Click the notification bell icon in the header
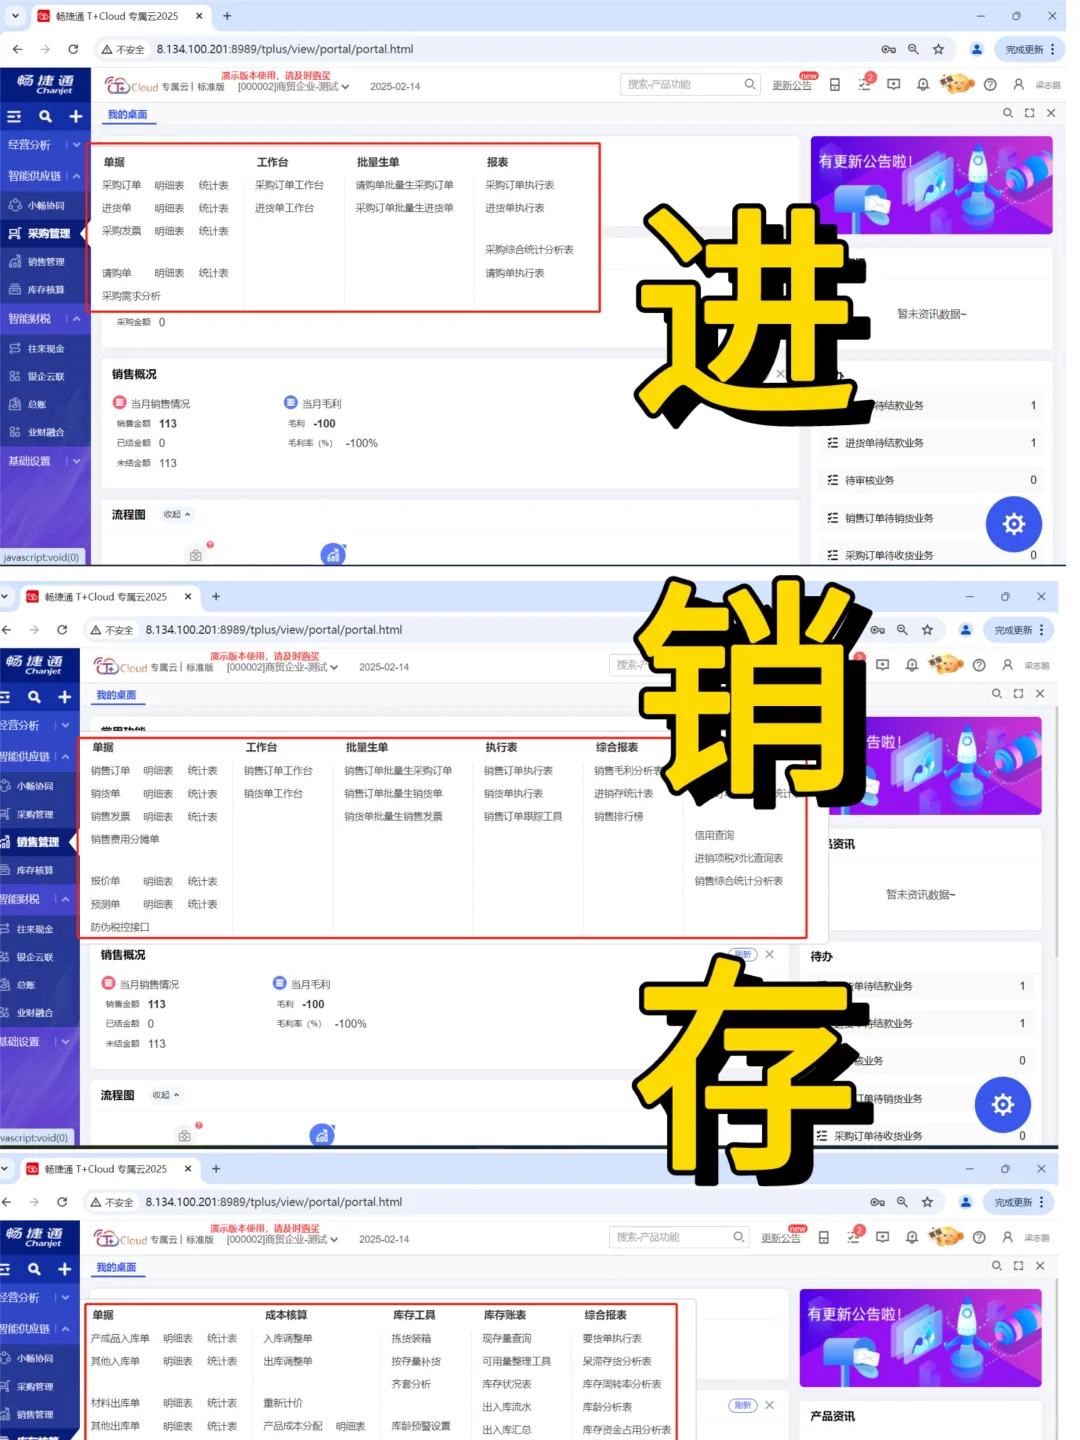The image size is (1080, 1440). [923, 85]
